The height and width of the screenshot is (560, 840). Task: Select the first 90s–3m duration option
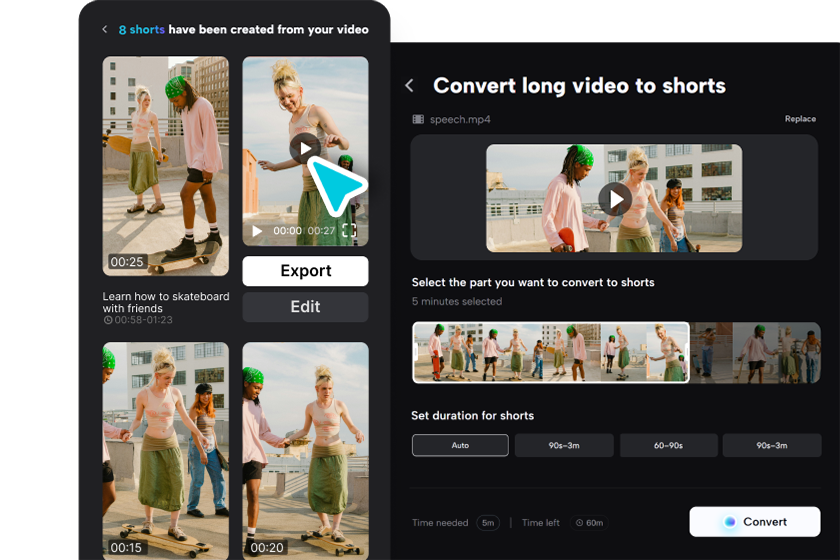[x=564, y=445]
